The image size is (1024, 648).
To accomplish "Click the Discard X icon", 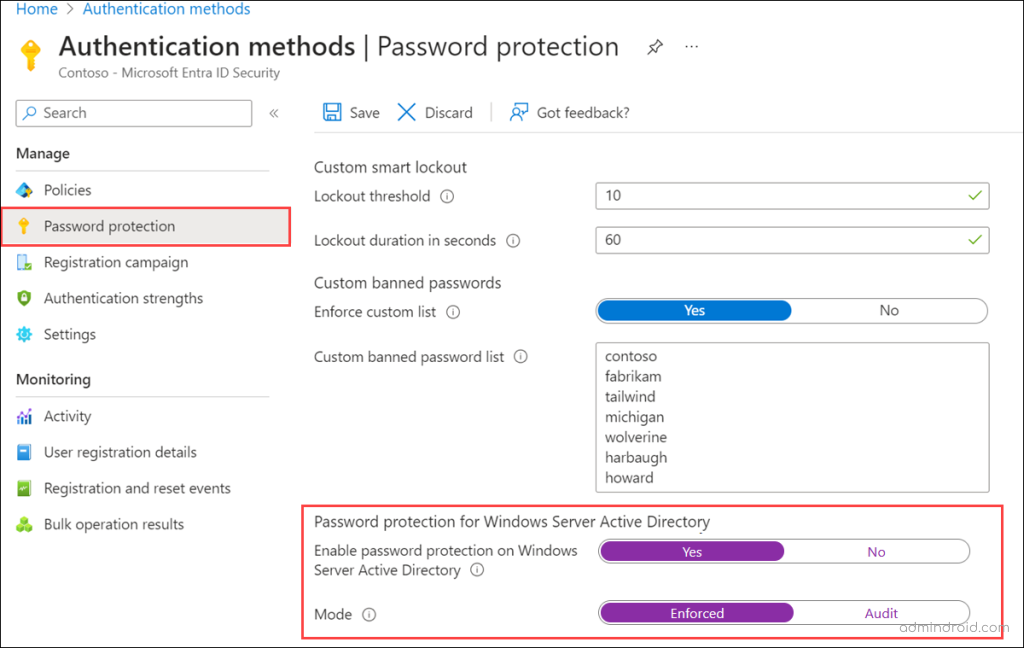I will (407, 112).
